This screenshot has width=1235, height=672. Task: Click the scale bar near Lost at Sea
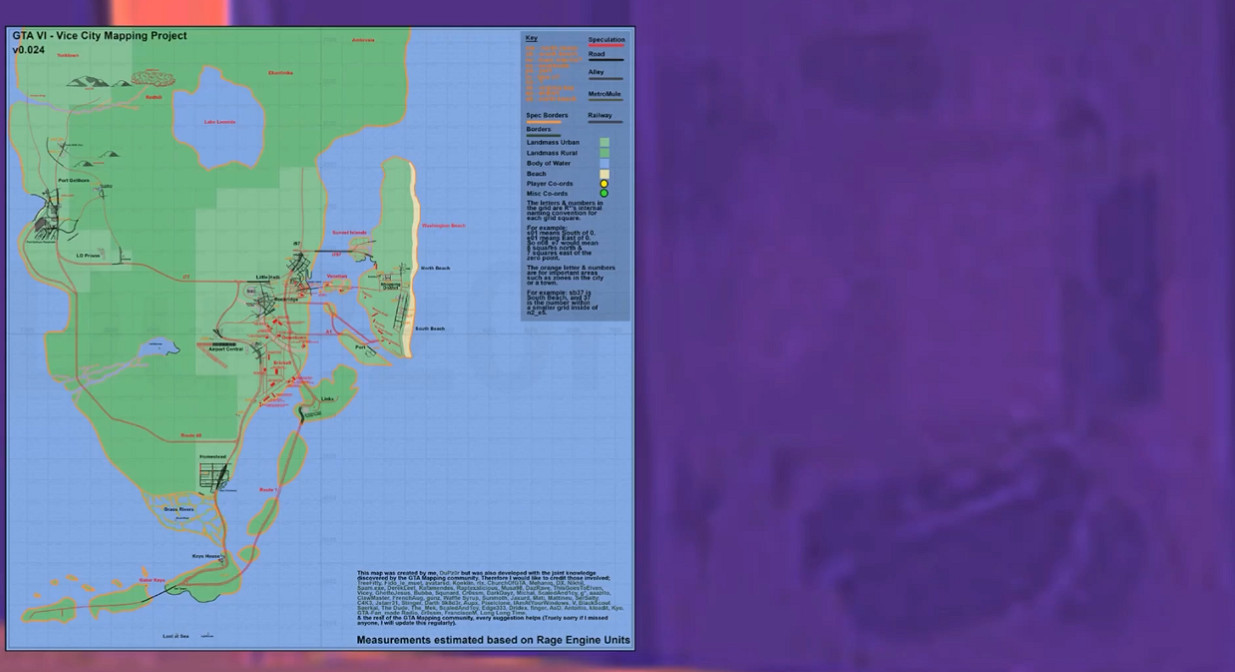207,633
